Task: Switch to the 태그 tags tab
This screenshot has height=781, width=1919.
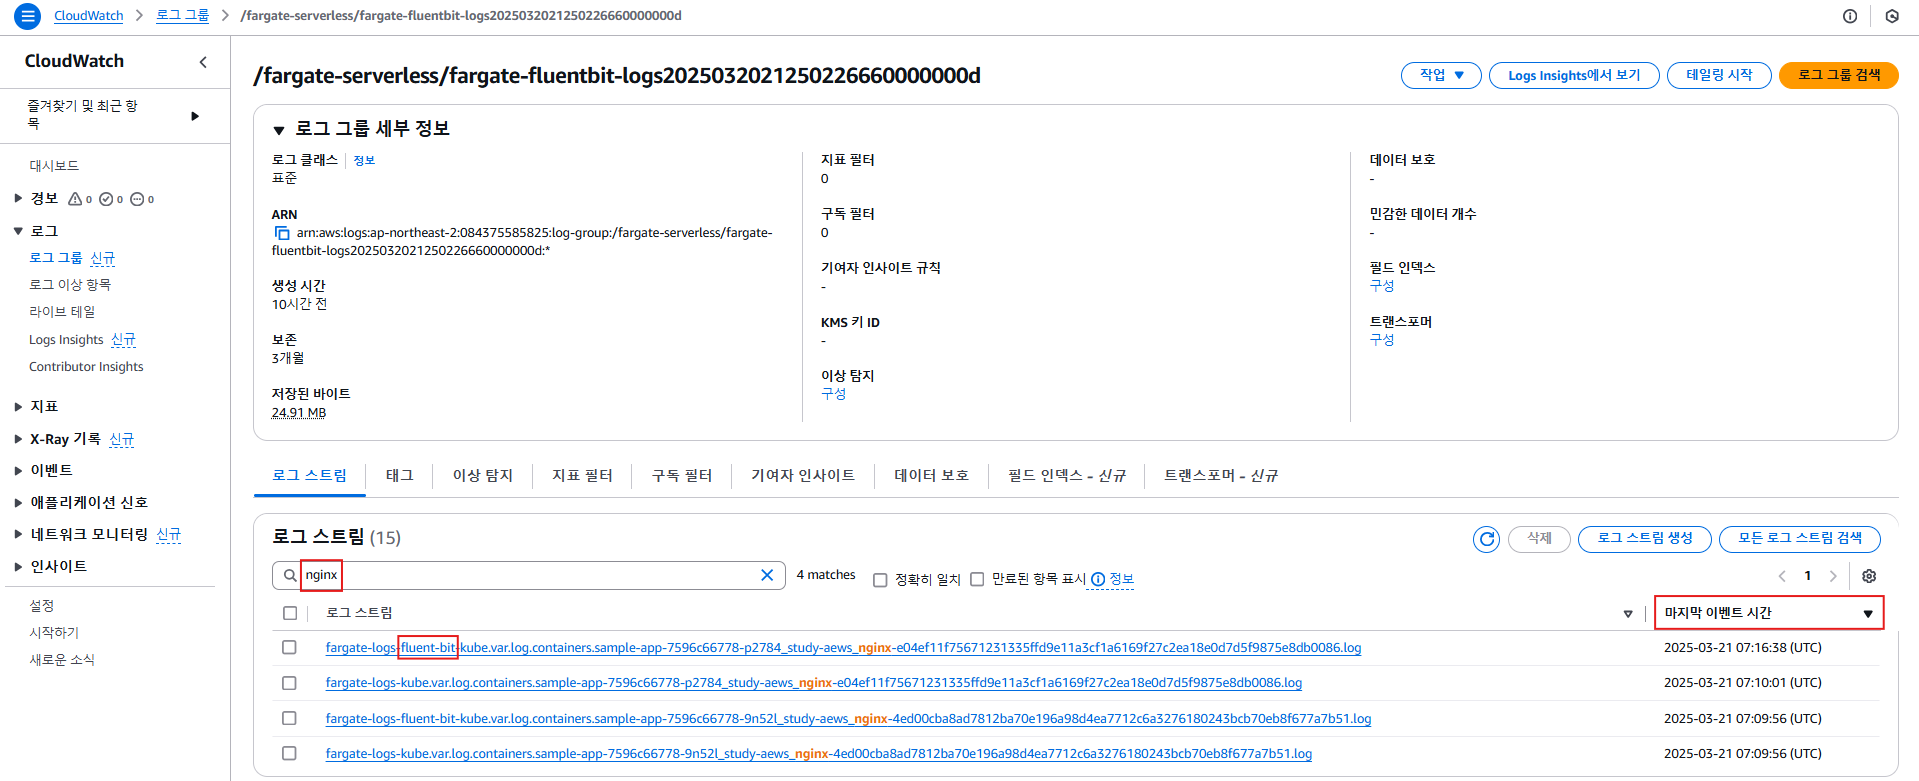Action: click(399, 476)
